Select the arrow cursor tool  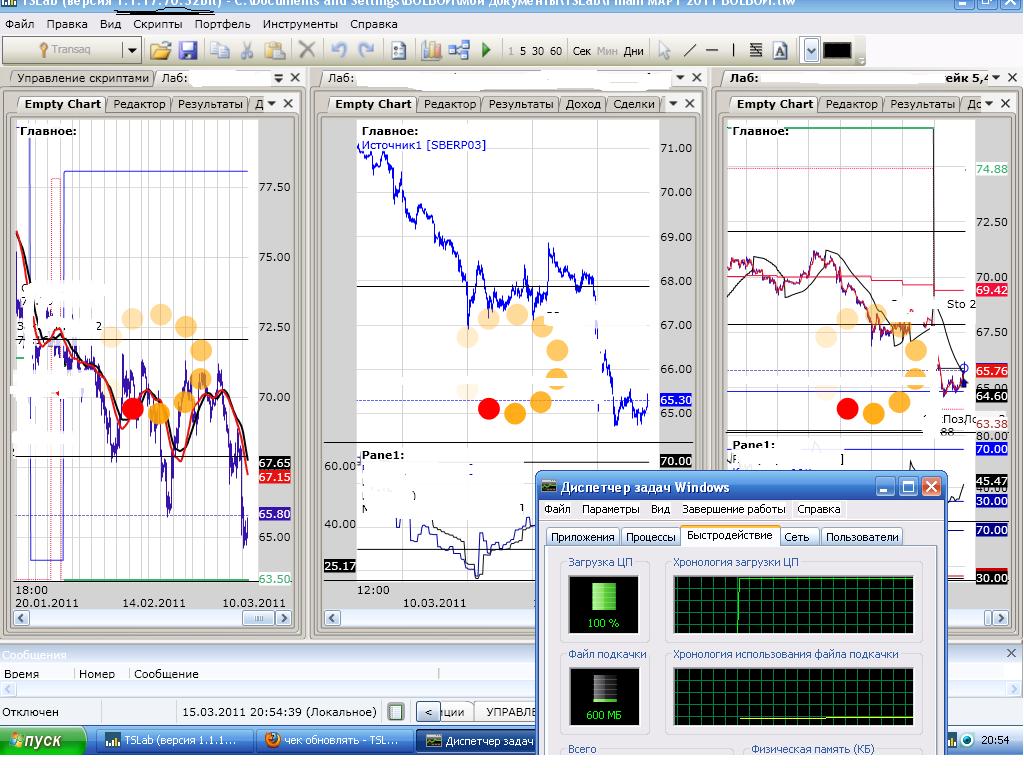664,50
